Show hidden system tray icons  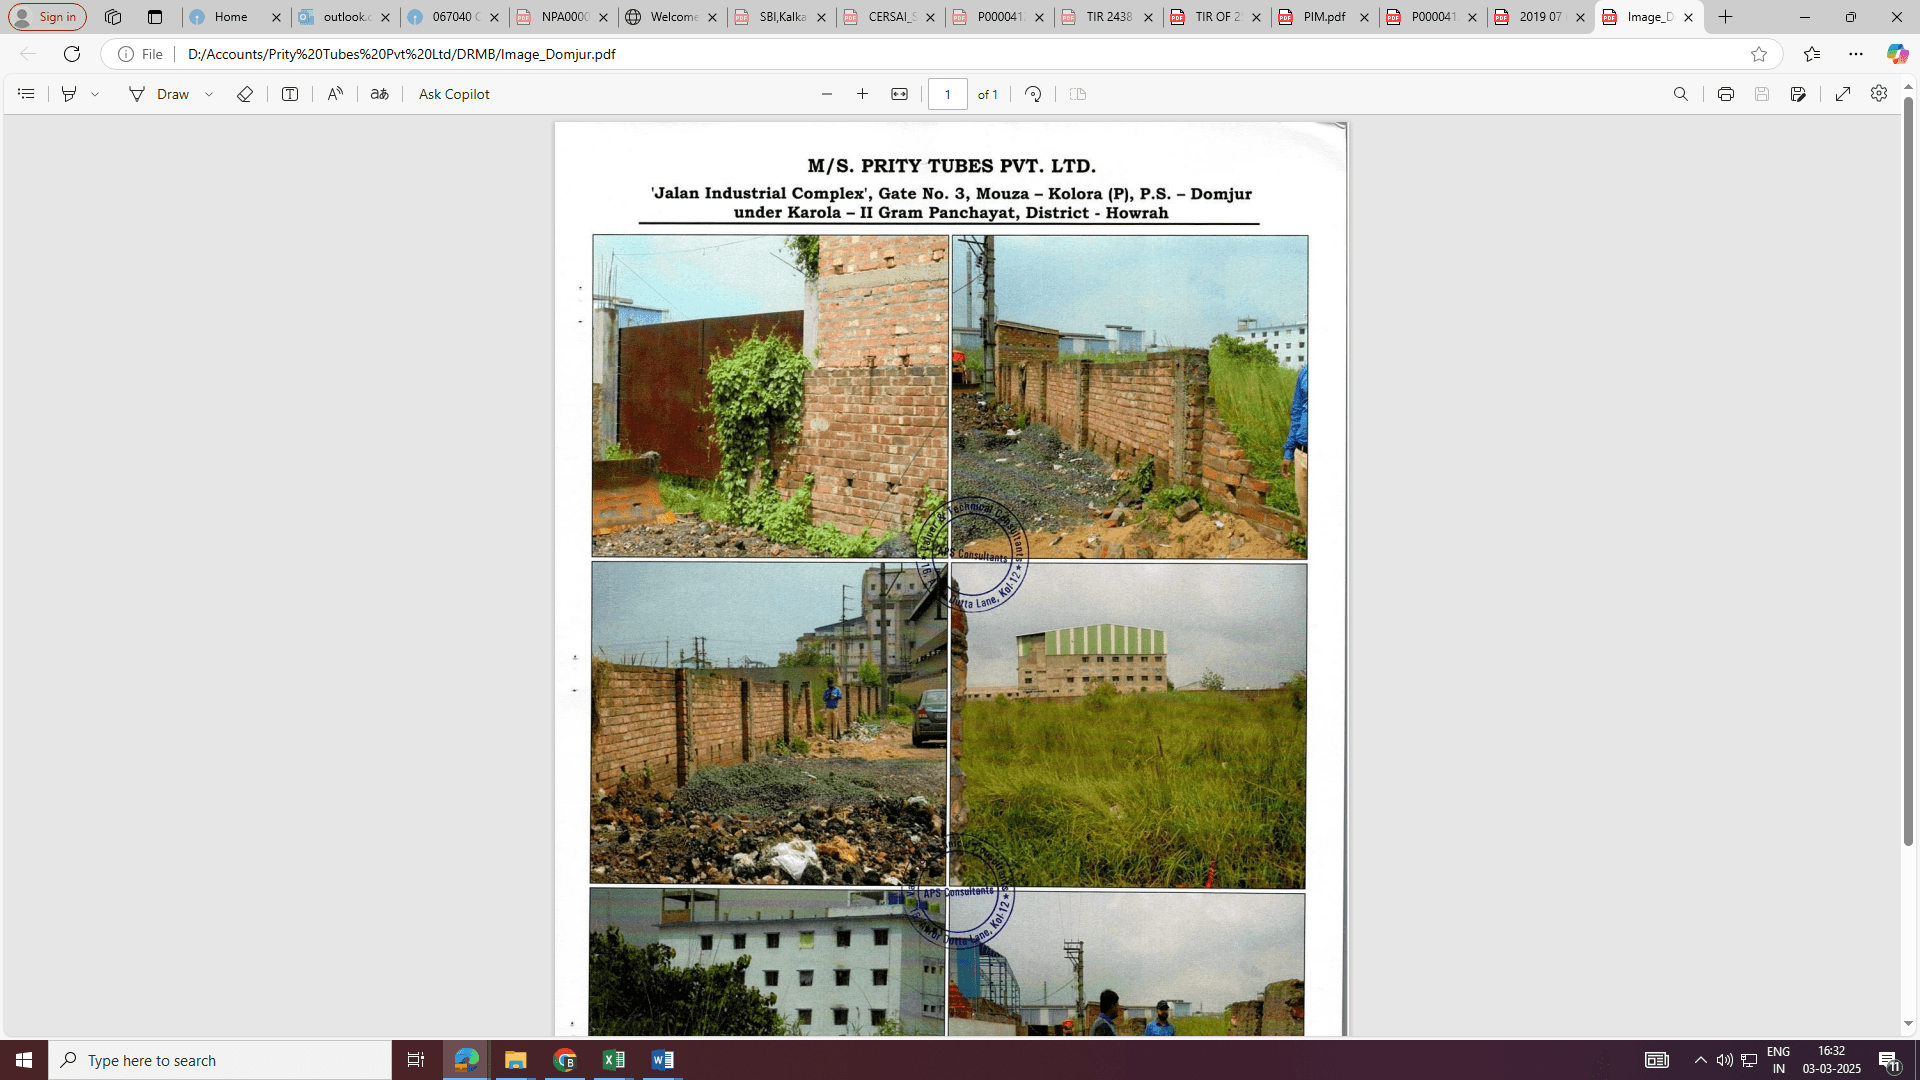[x=1701, y=1060]
